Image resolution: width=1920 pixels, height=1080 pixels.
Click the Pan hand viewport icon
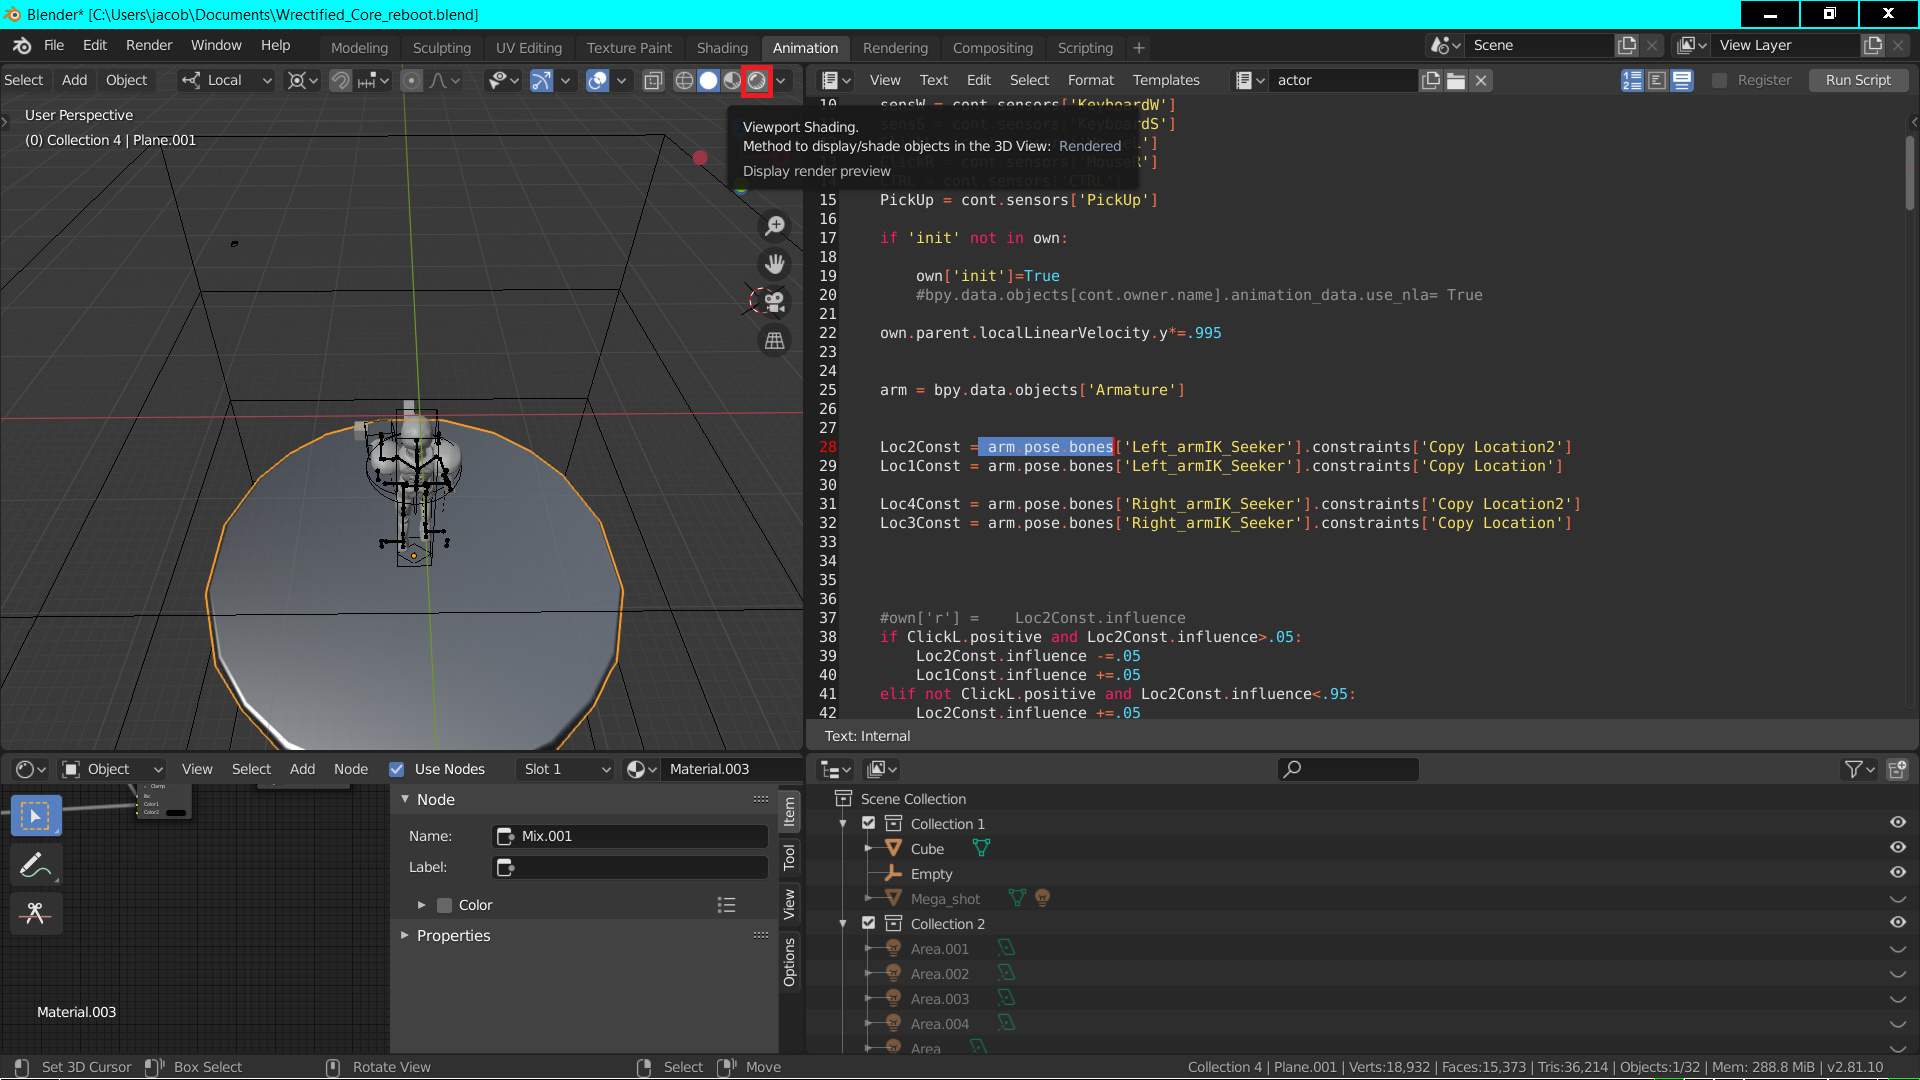774,264
